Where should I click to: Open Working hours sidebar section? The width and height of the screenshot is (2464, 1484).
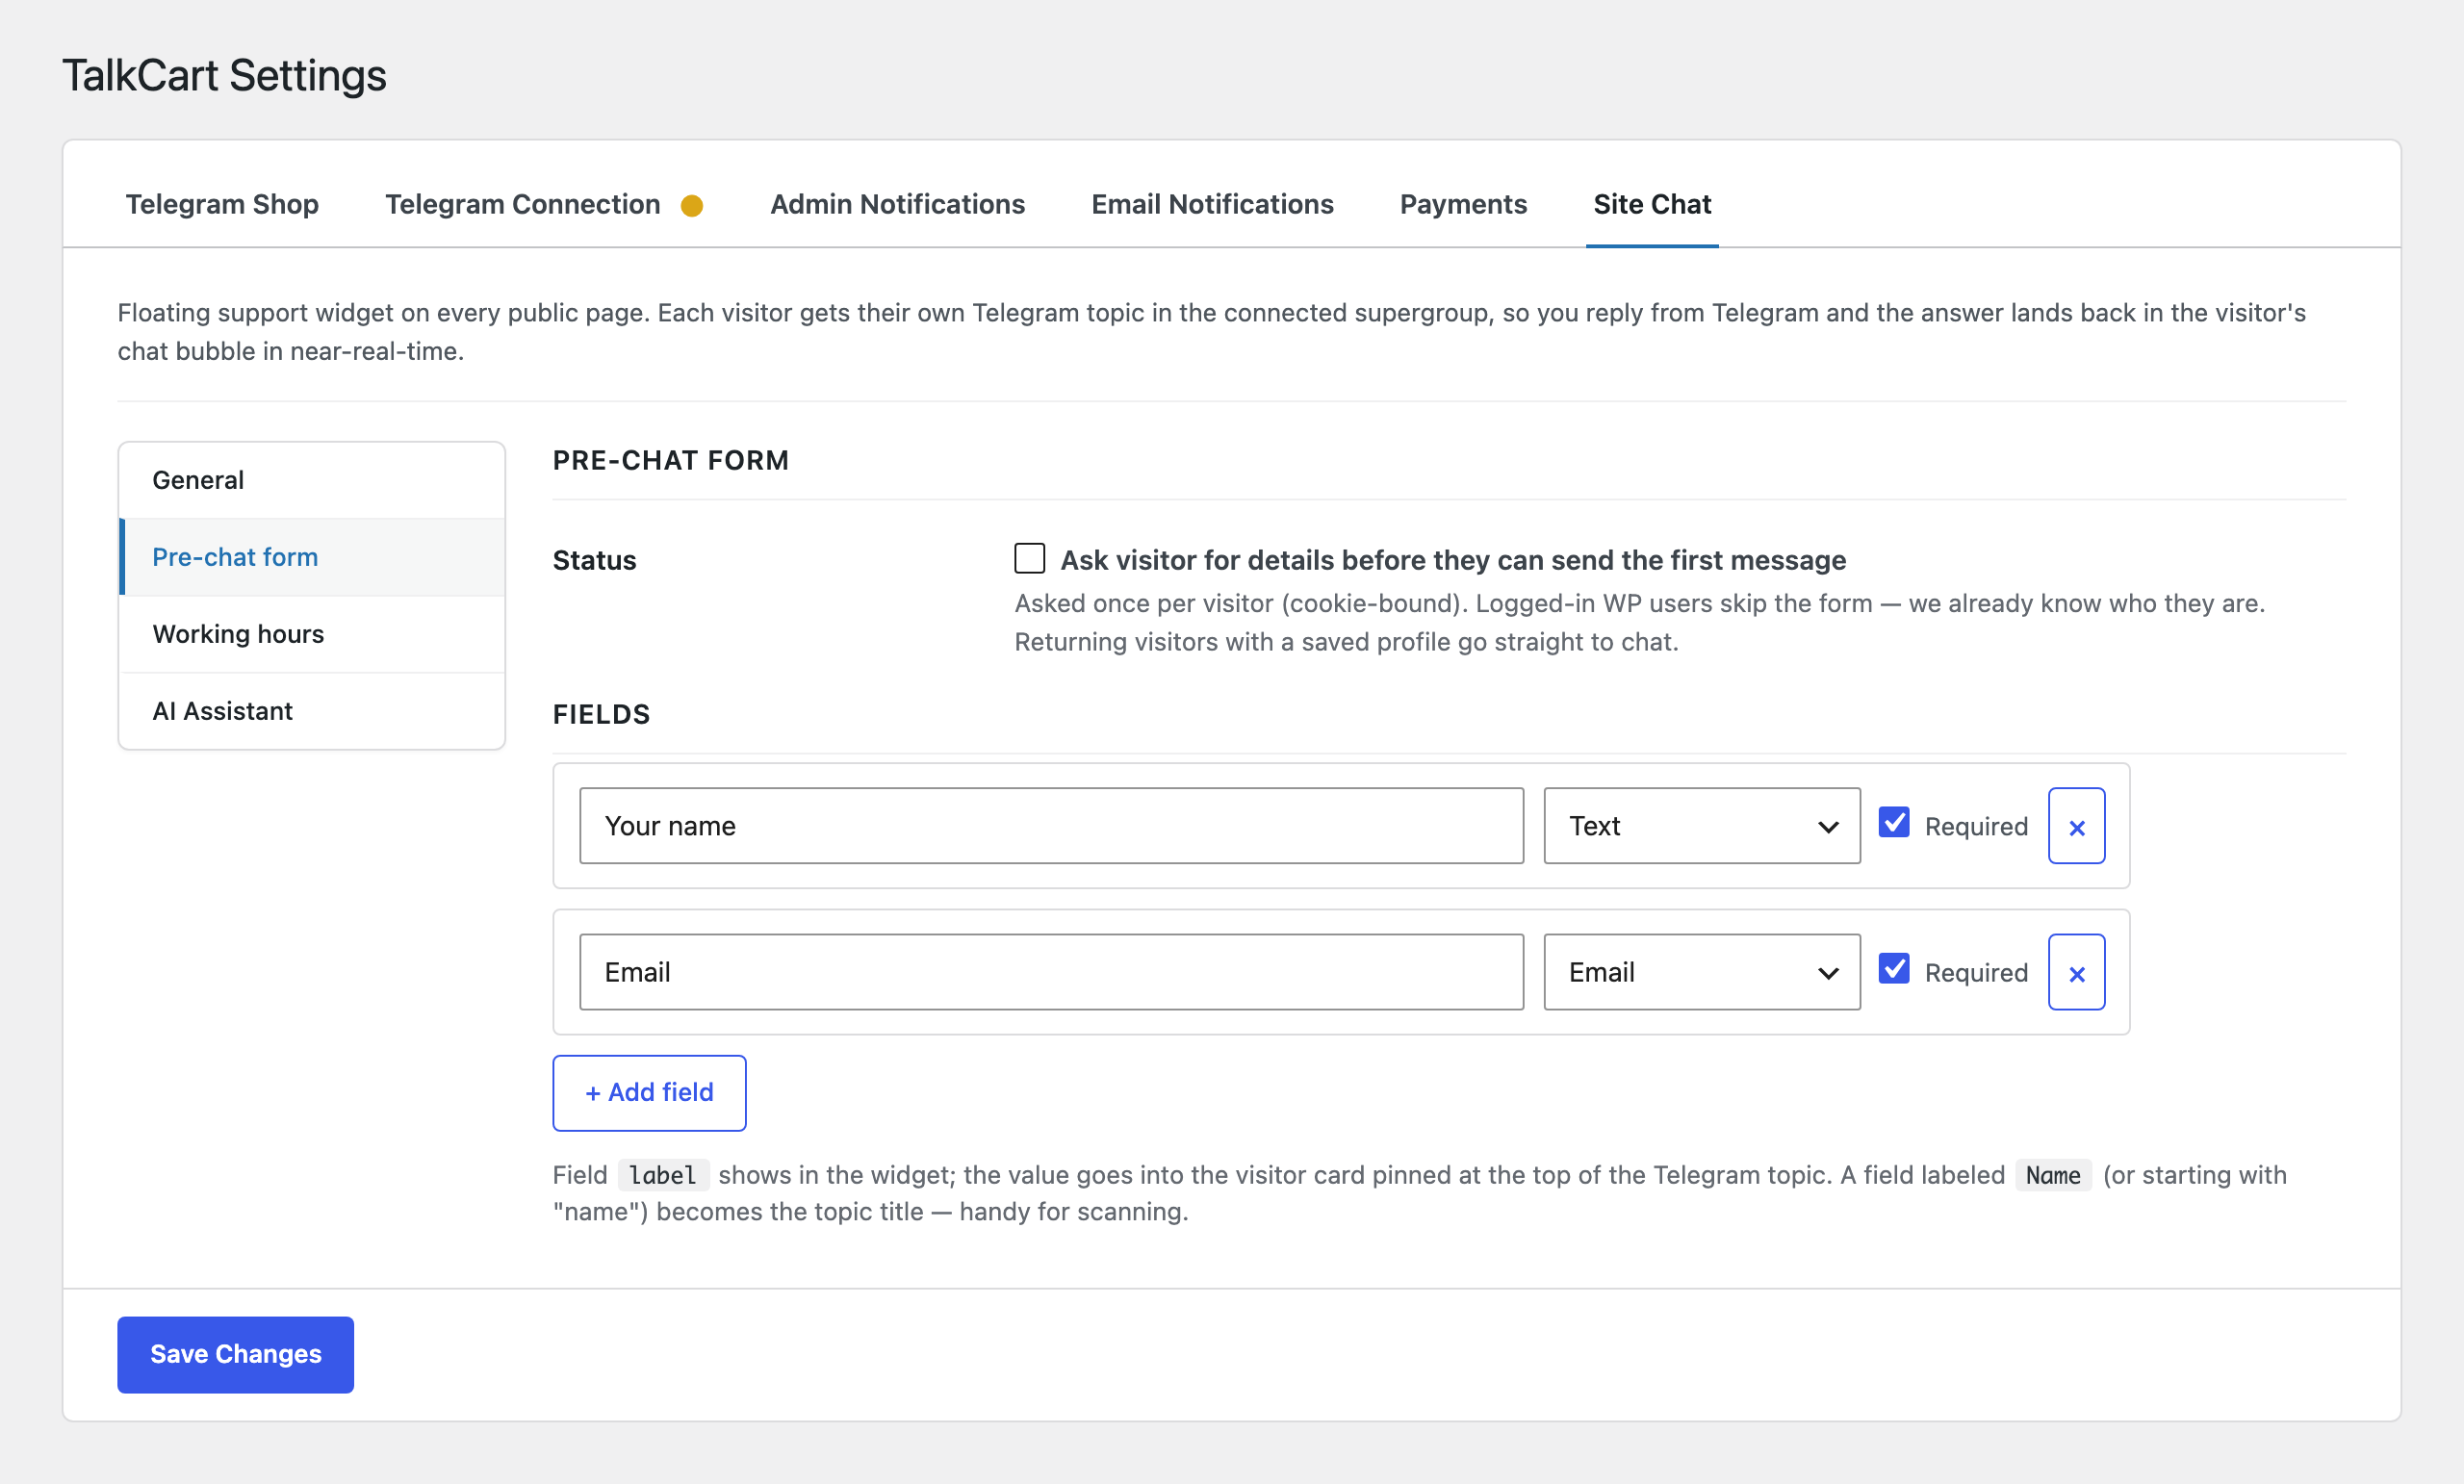(312, 634)
